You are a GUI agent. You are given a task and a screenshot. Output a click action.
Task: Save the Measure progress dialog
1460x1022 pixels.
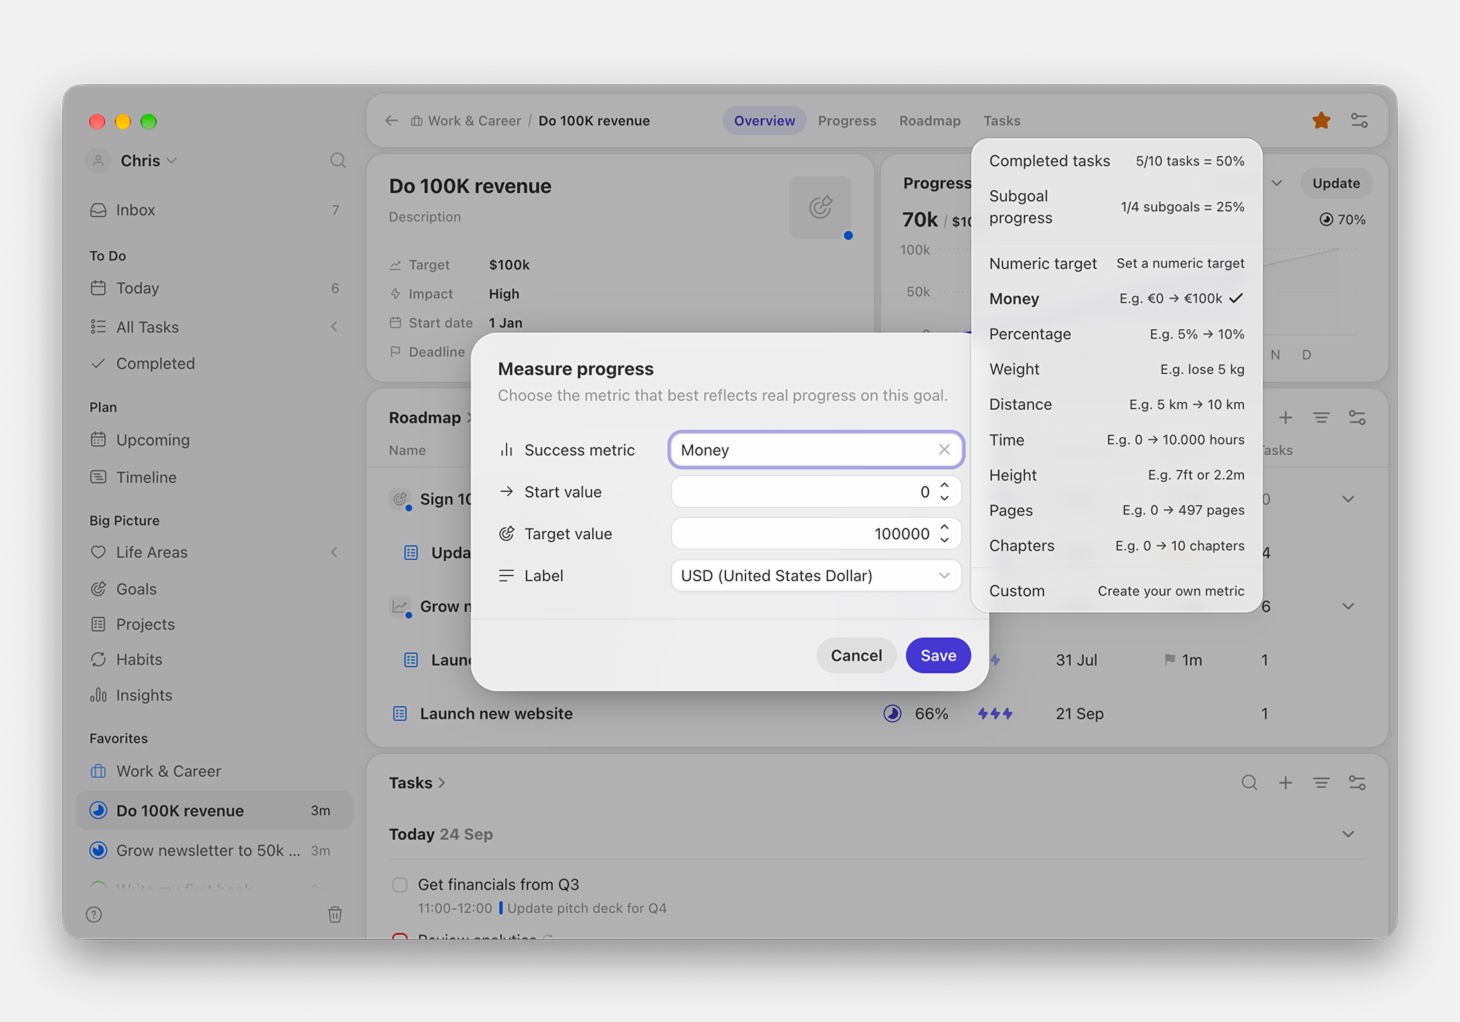pos(938,656)
